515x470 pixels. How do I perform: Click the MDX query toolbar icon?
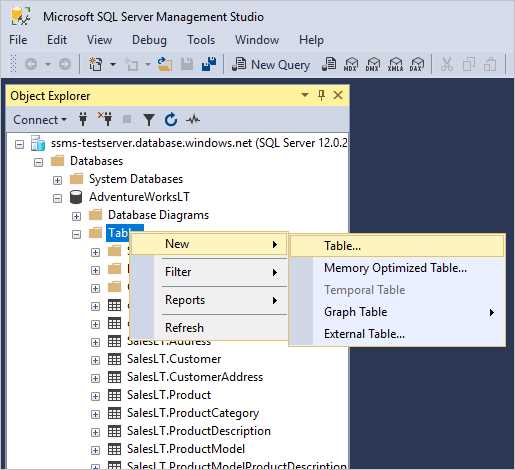pos(351,64)
